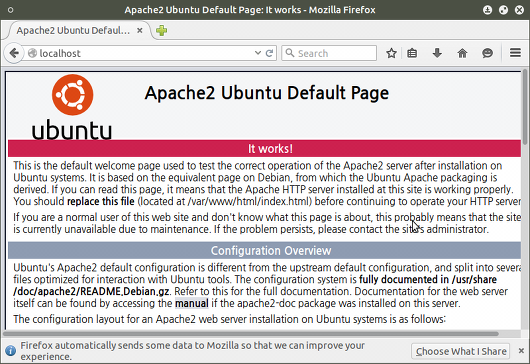Viewport: 530px width, 364px height.
Task: Click the window menu circle in titlebar
Action: click(x=10, y=10)
